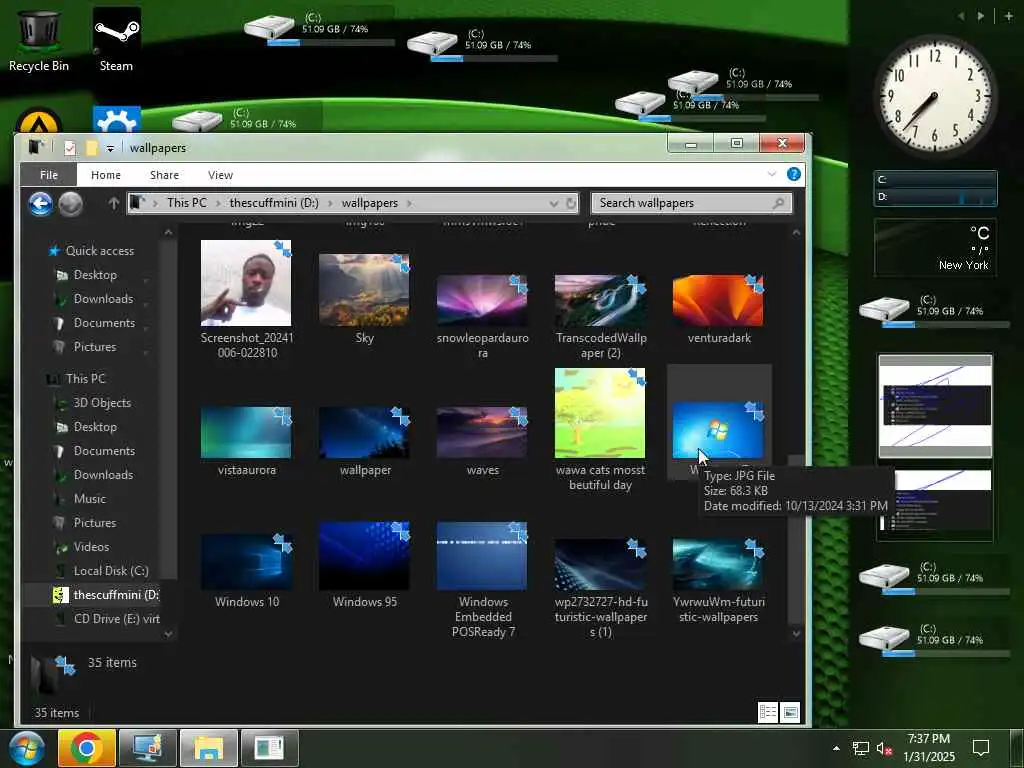Click the analog clock gadget
The image size is (1024, 768).
click(x=935, y=97)
